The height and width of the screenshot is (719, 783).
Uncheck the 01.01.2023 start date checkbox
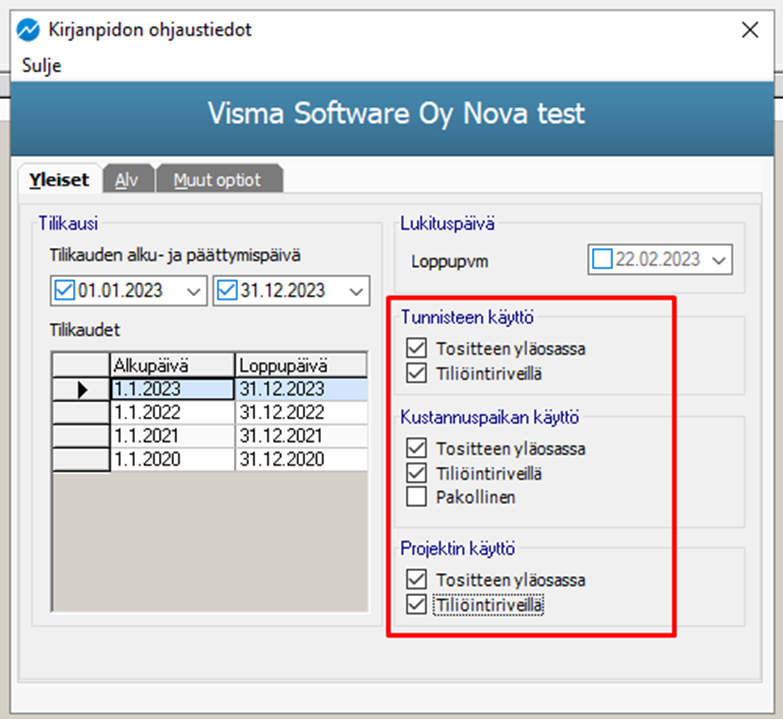click(x=64, y=290)
